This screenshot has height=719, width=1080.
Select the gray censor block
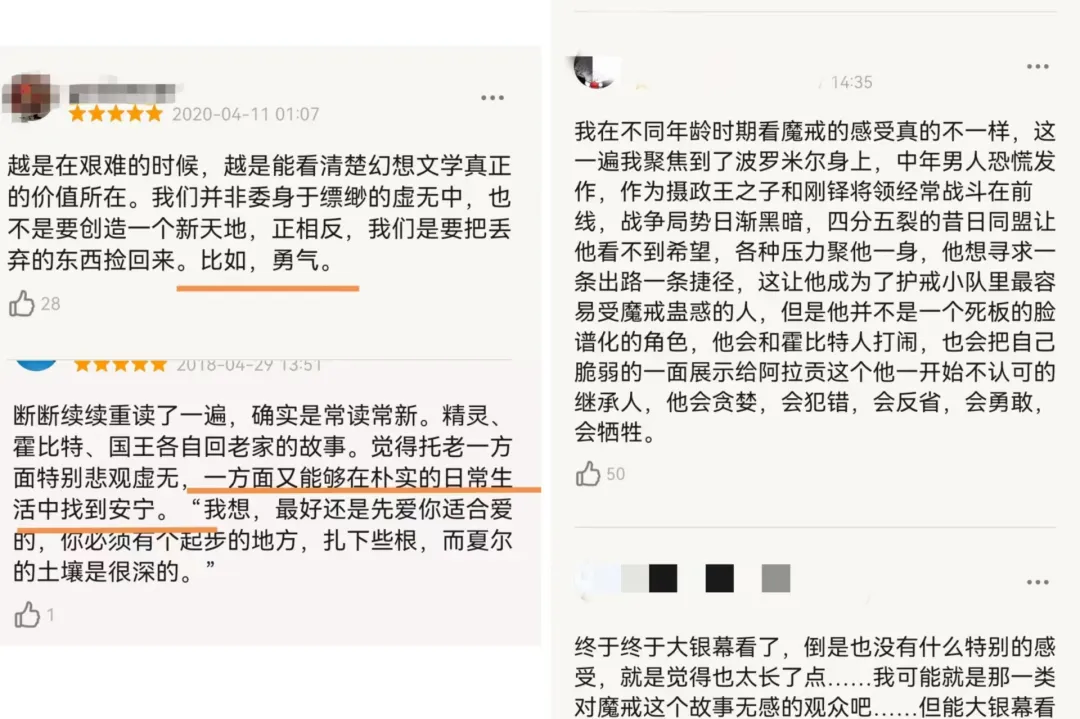pyautogui.click(x=776, y=579)
